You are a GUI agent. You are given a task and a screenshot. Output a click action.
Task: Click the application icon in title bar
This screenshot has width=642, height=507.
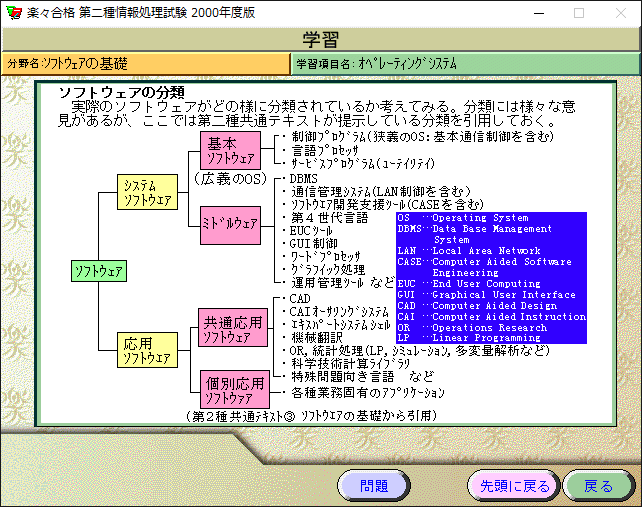click(14, 13)
